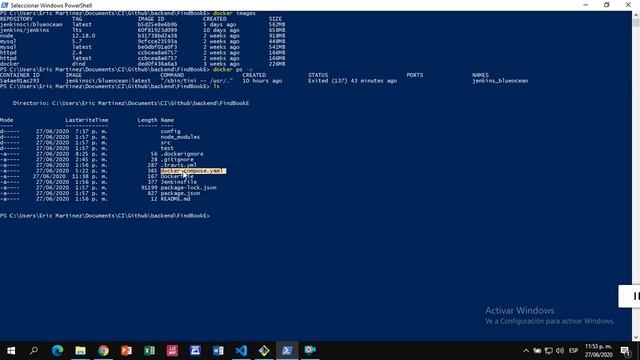Click the taskbar search magnifier icon

pyautogui.click(x=34, y=350)
